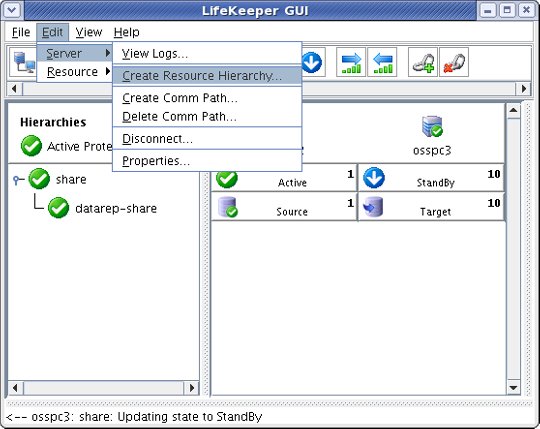Select Delete Comm Path... menu item
Viewport: 540px width, 429px height.
click(x=207, y=116)
